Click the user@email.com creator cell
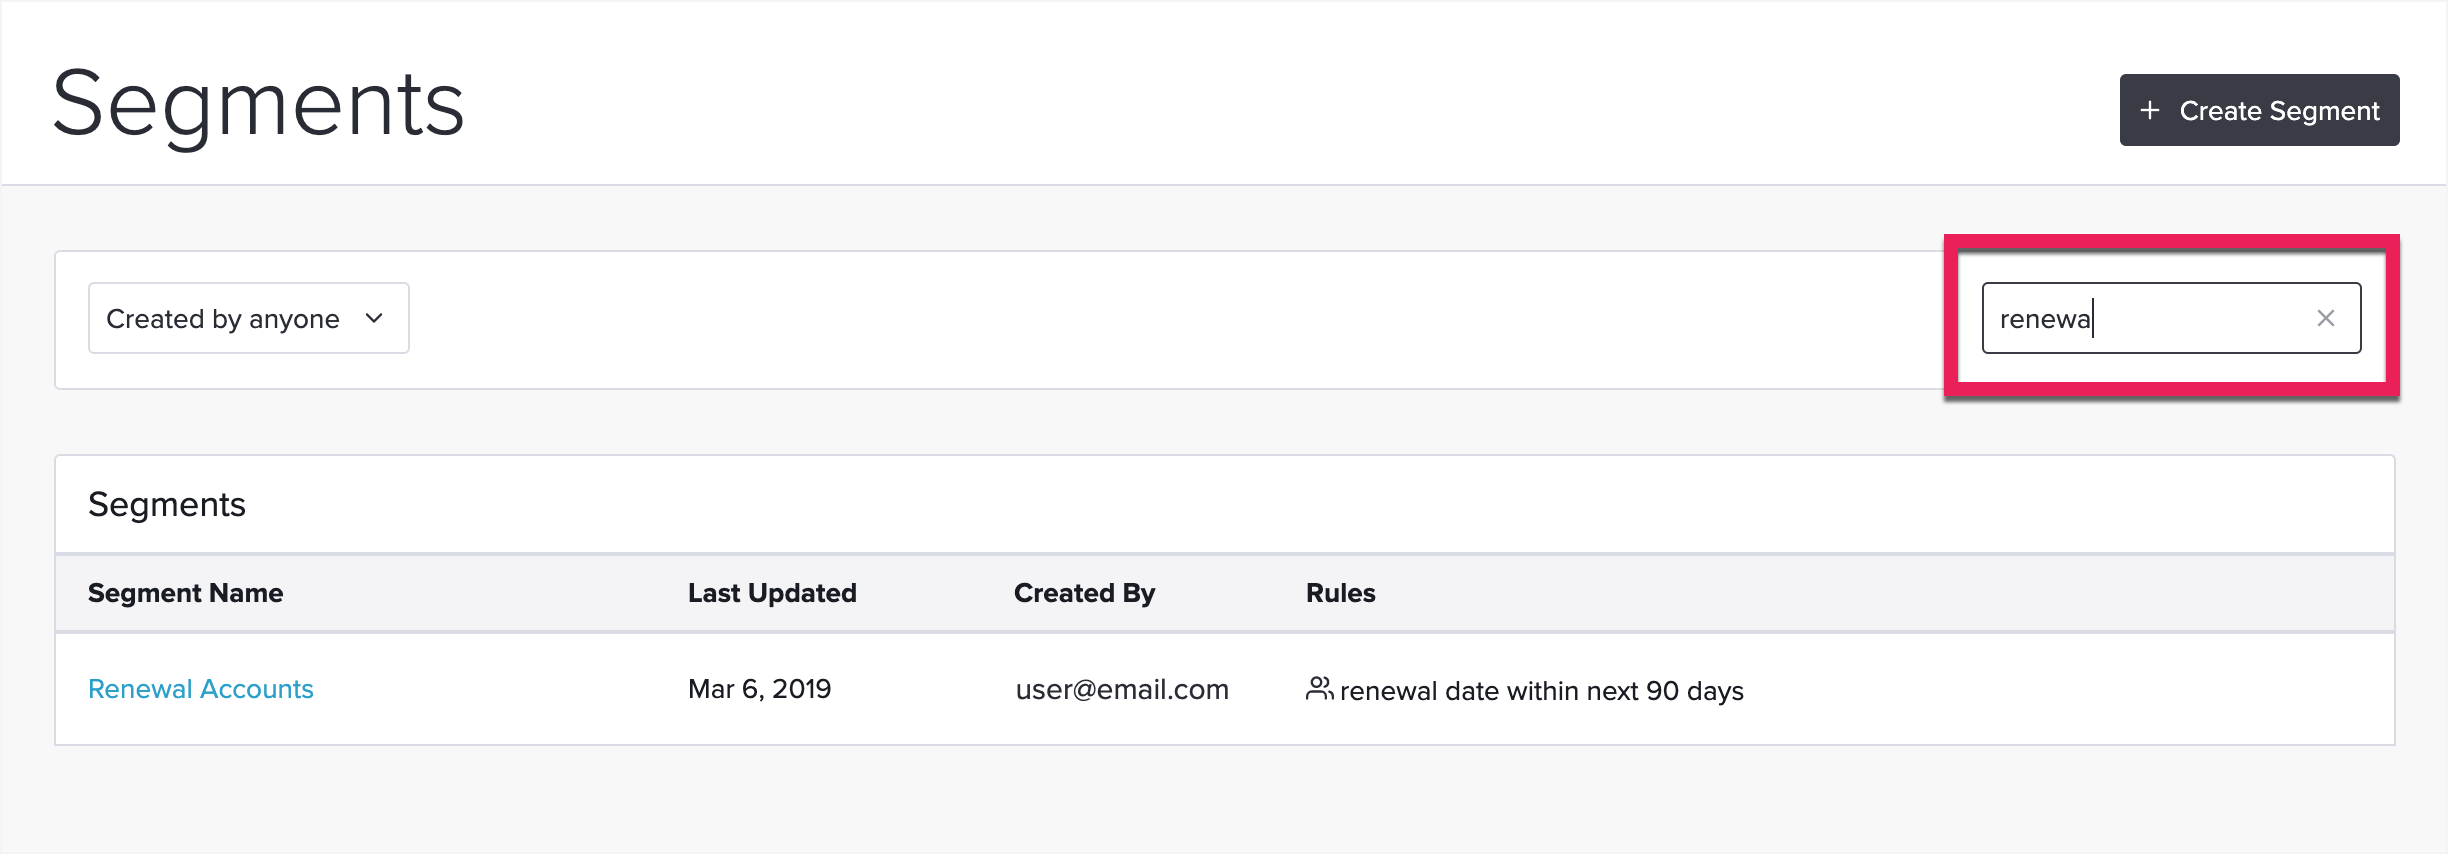The width and height of the screenshot is (2448, 854). click(1122, 690)
